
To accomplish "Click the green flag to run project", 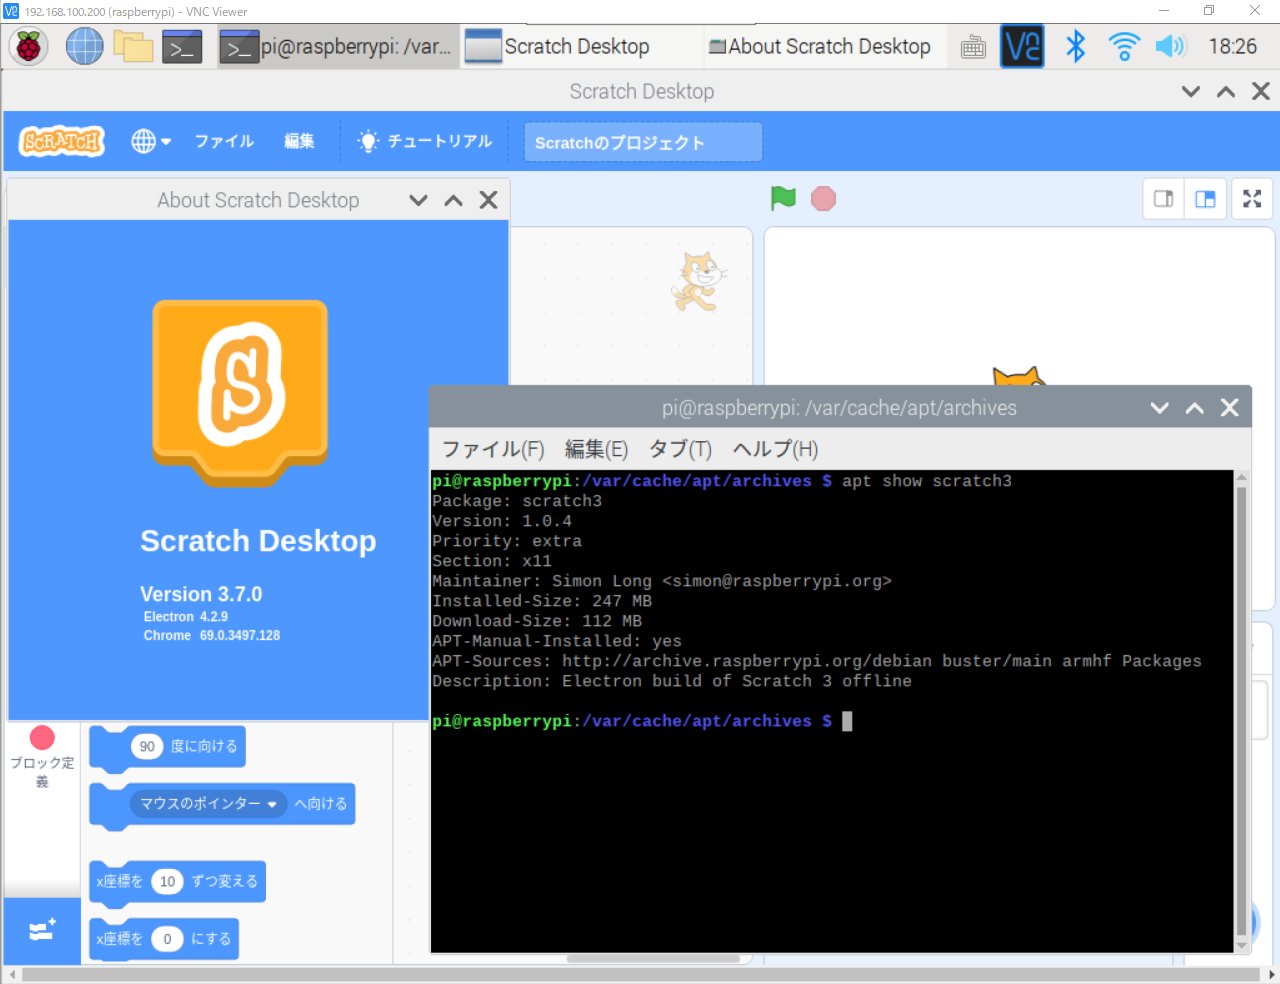I will point(783,198).
